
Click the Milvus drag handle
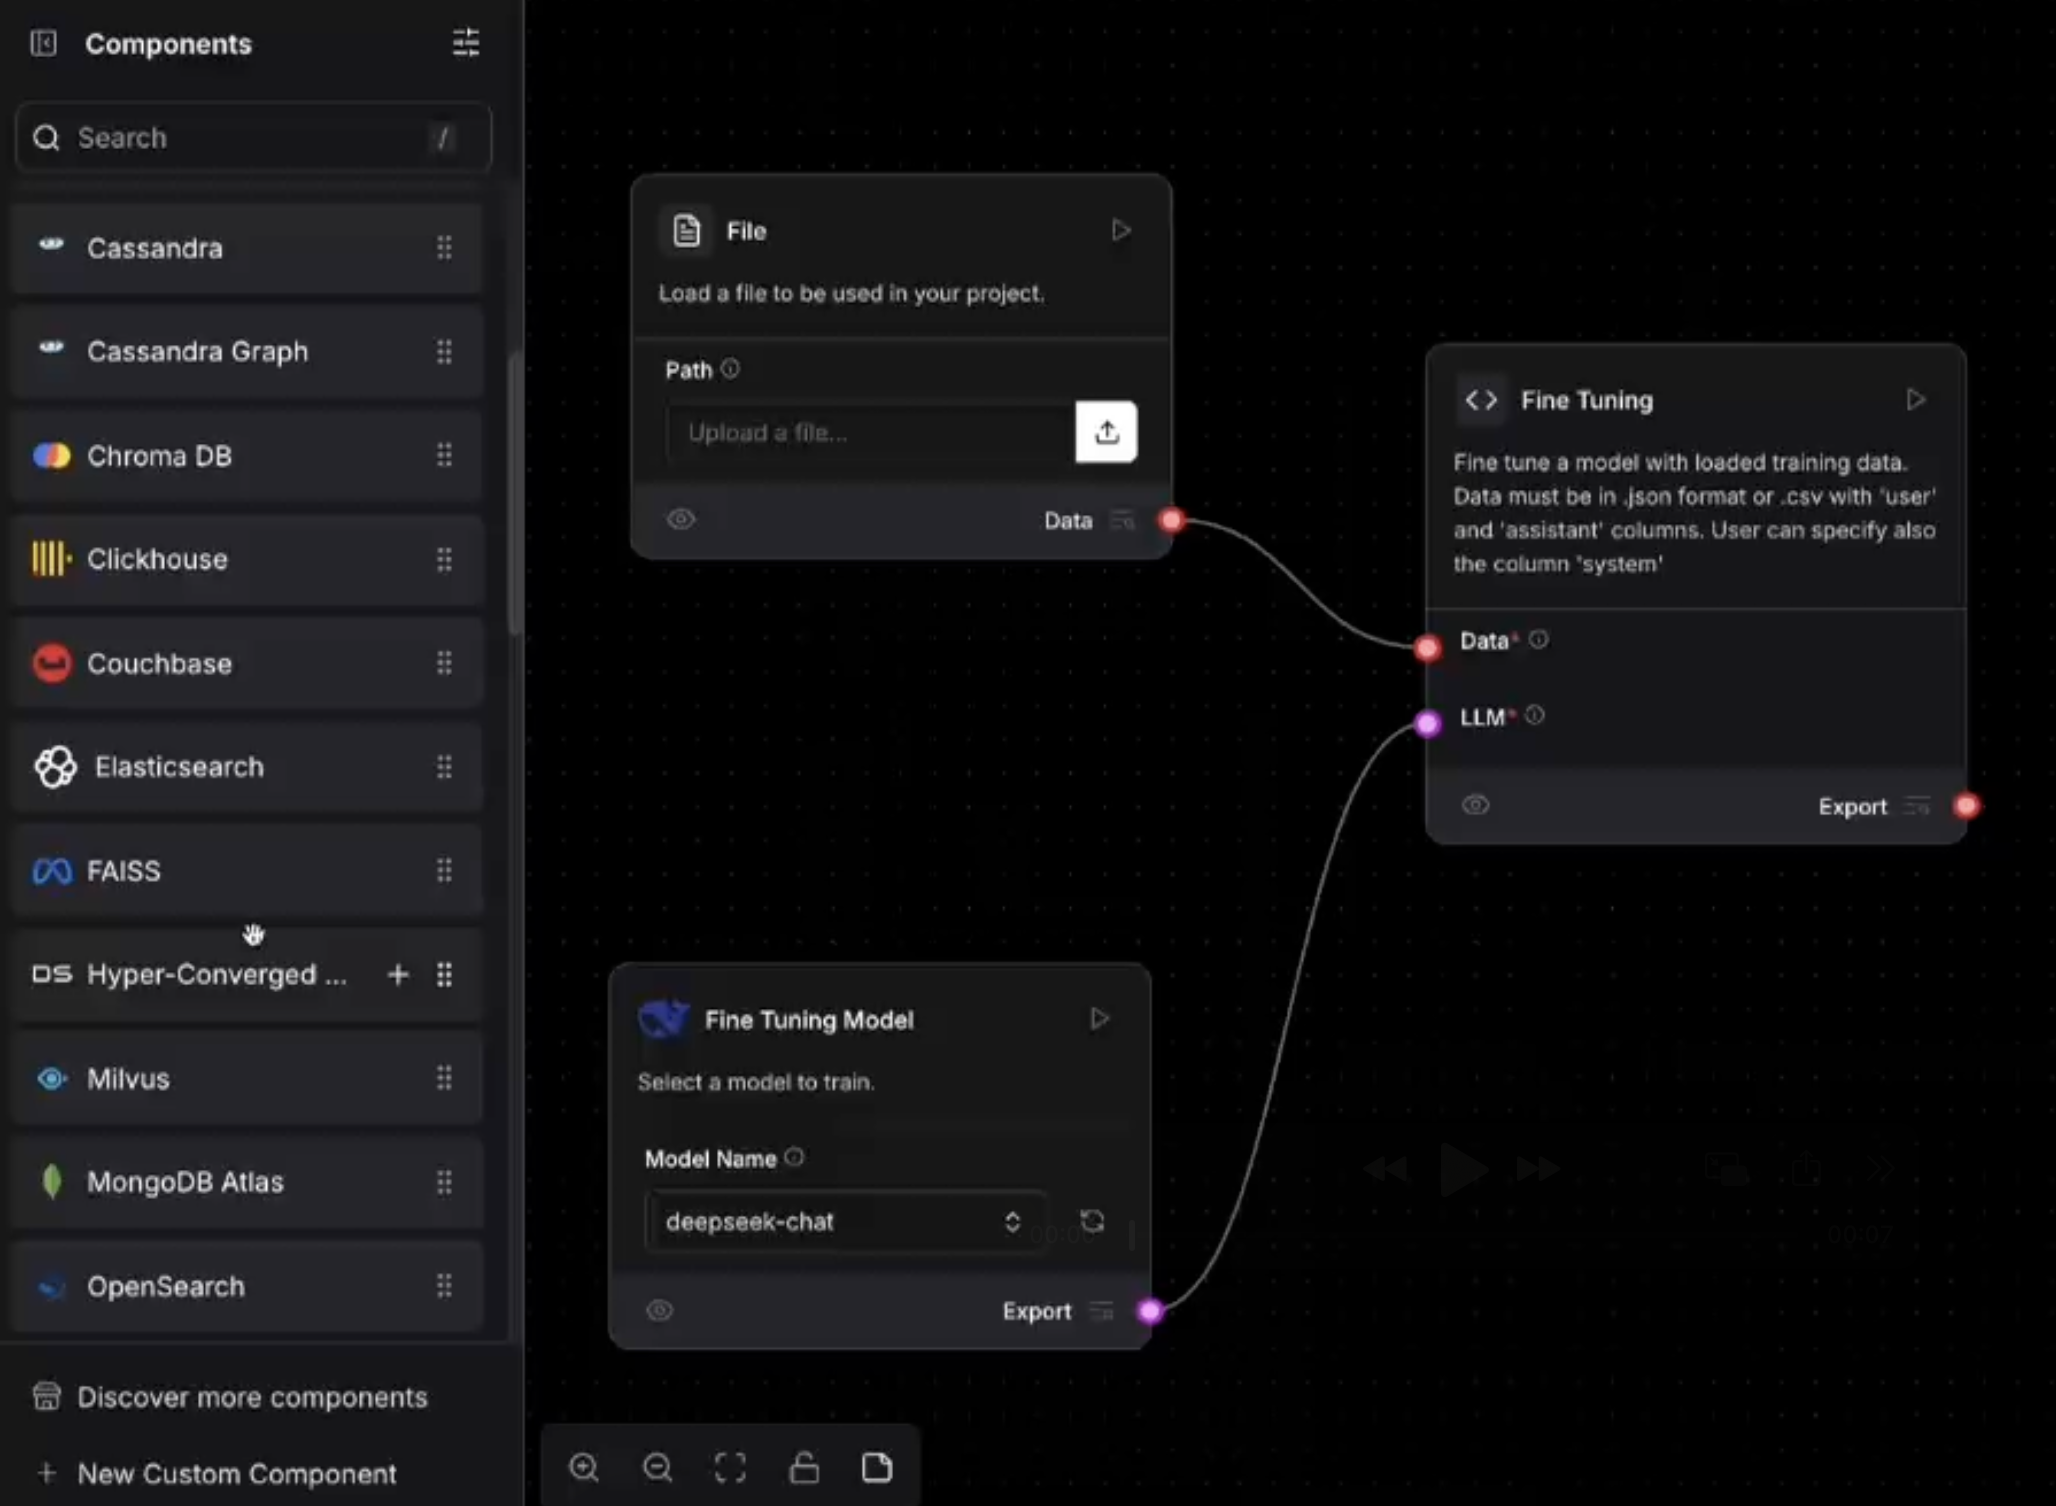444,1078
